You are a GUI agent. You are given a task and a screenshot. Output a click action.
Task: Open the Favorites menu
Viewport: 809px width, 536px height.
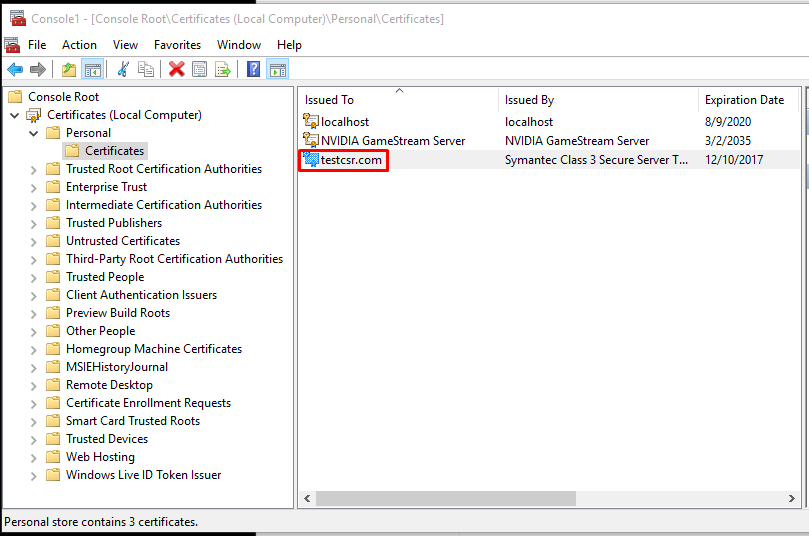[177, 45]
